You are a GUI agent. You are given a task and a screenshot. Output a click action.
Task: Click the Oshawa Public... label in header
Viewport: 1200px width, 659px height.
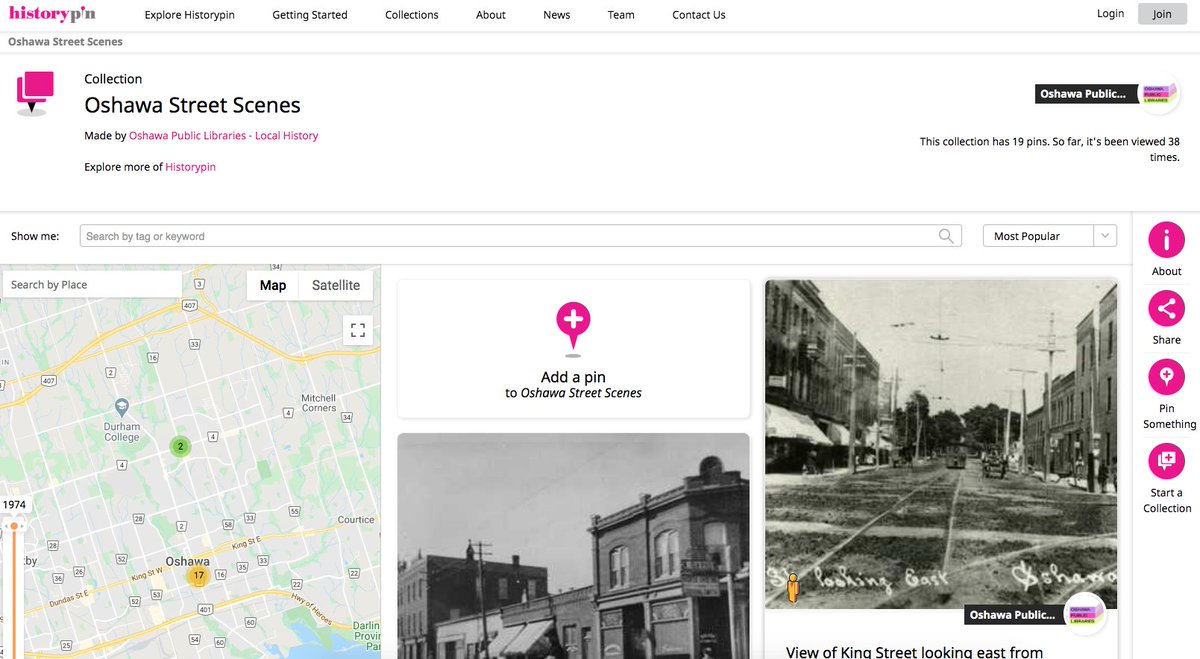1087,94
